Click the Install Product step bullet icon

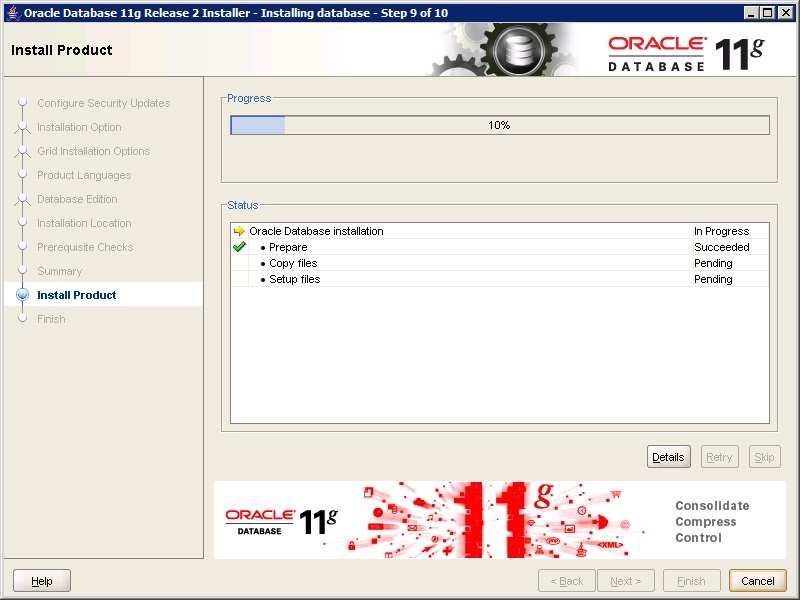coord(22,294)
